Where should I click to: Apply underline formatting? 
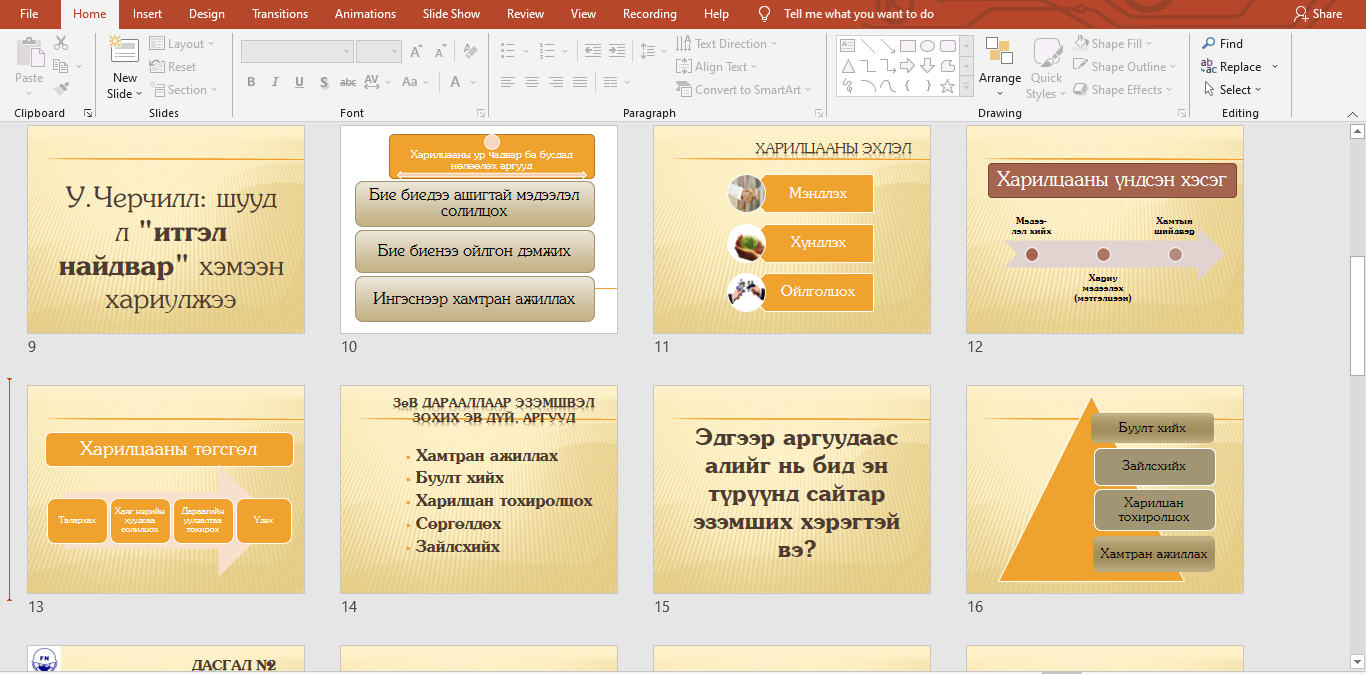pos(299,82)
